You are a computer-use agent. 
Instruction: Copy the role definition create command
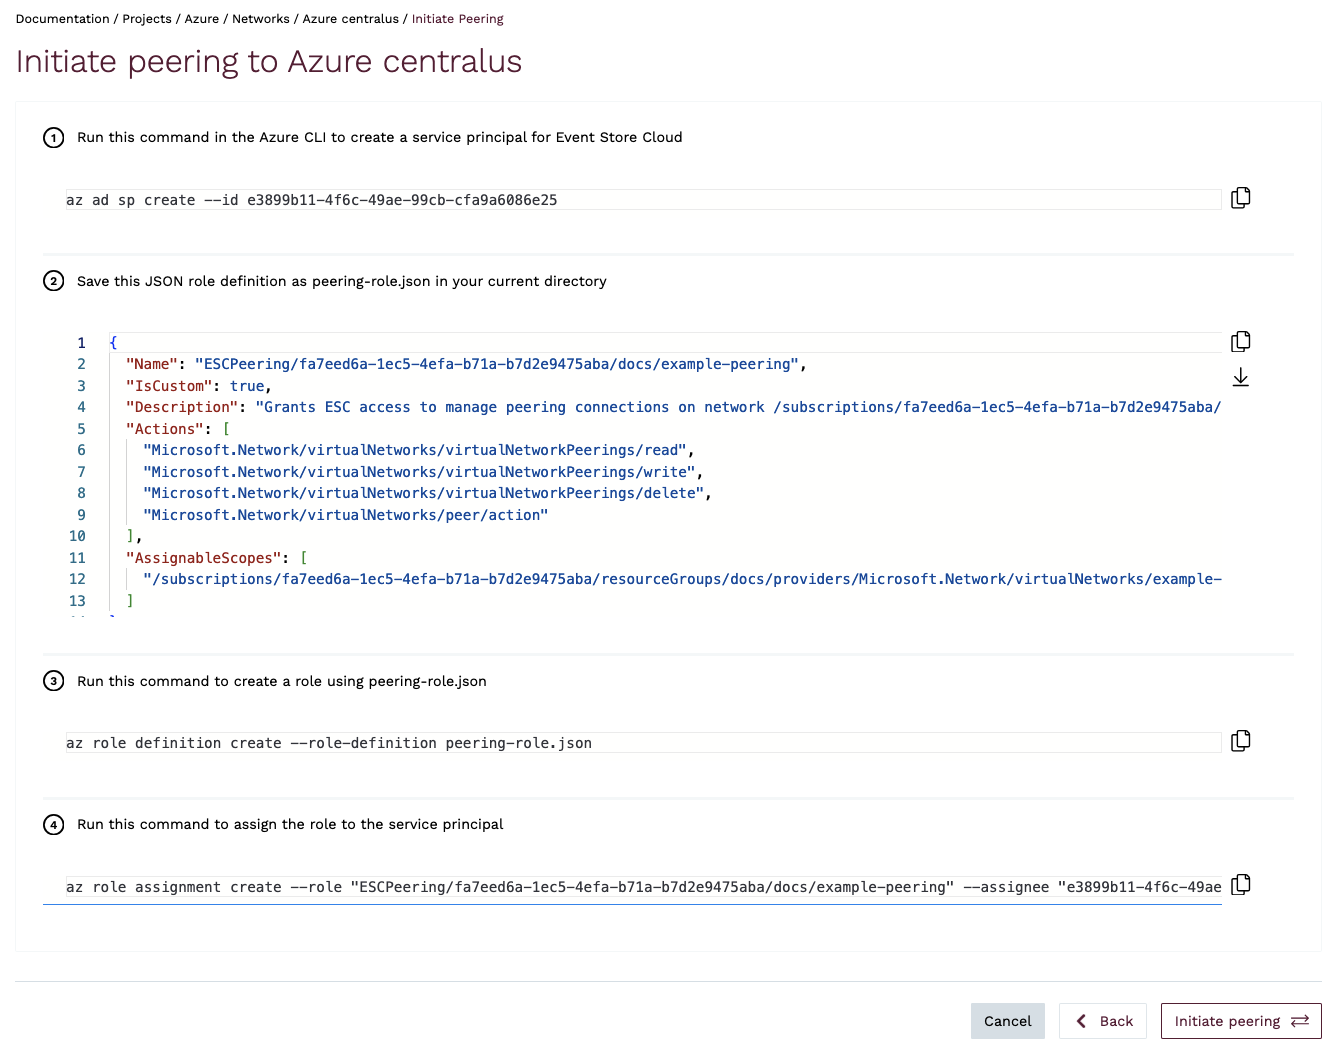1240,741
